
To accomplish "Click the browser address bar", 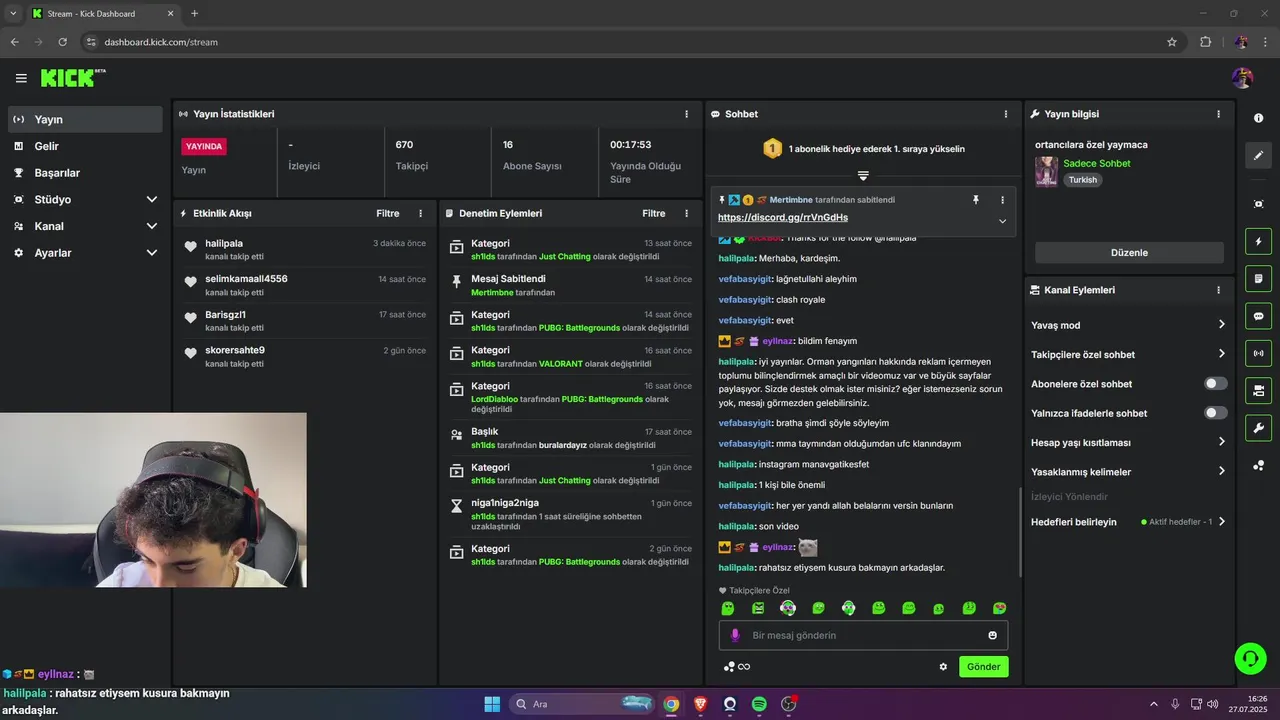I will pyautogui.click(x=620, y=42).
